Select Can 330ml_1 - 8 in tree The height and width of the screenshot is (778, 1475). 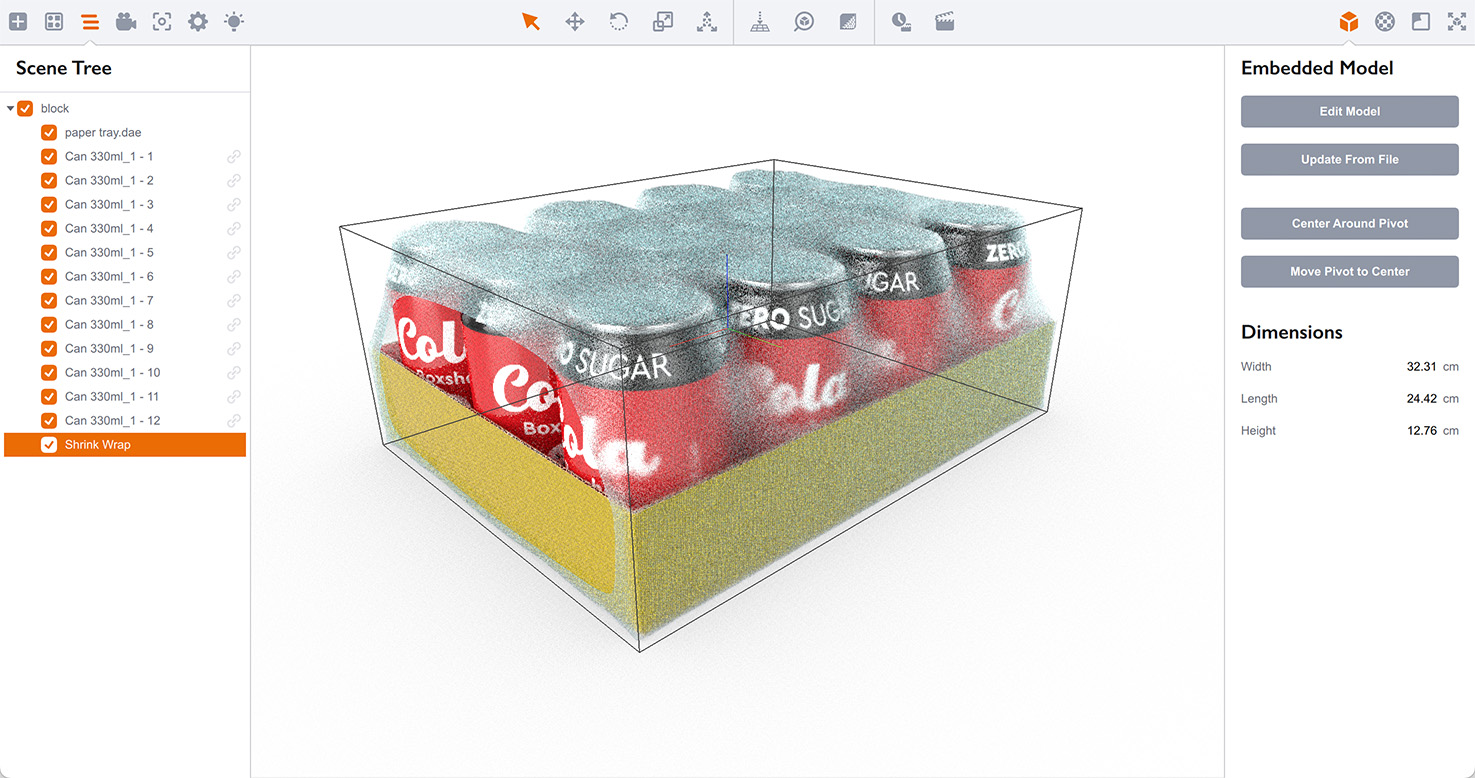109,324
